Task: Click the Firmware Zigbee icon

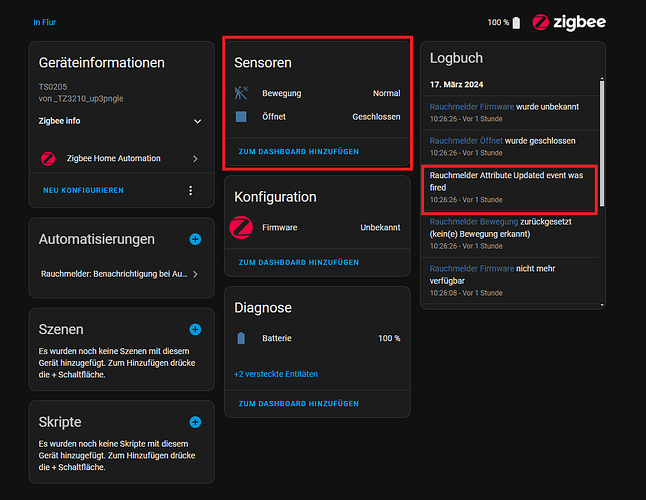Action: (x=241, y=227)
